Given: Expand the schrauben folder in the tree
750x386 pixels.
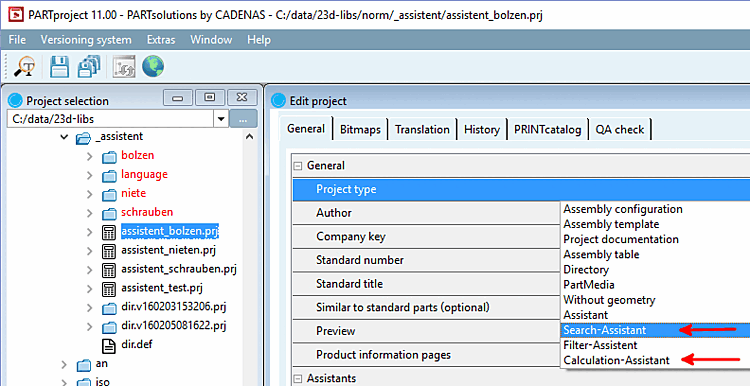Looking at the screenshot, I should click(x=89, y=212).
